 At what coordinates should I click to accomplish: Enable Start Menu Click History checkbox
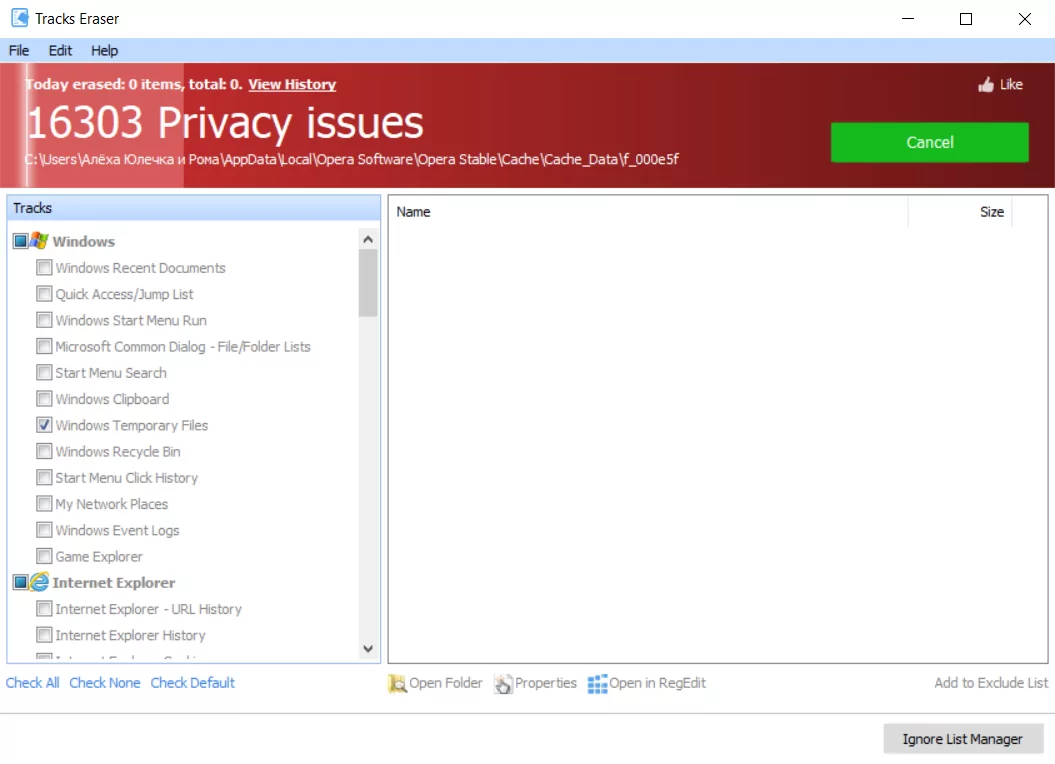(x=44, y=477)
